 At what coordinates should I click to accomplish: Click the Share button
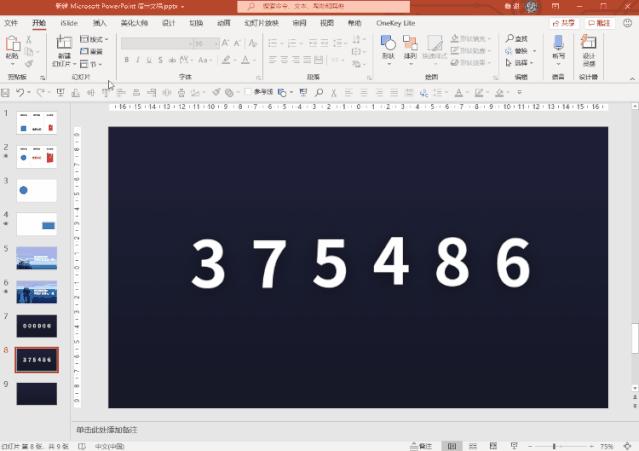pos(564,23)
